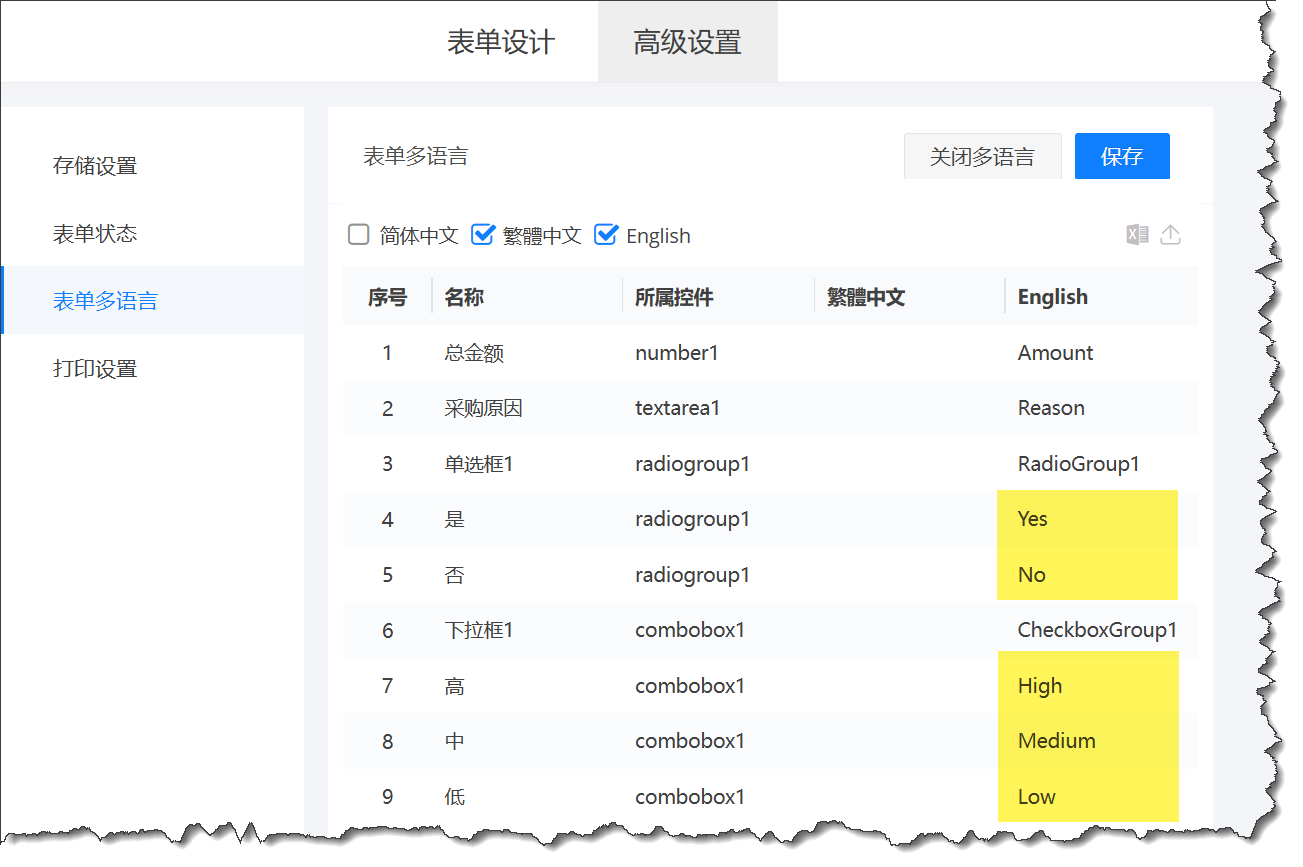
Task: Disable the 繁體中文 checkbox
Action: pyautogui.click(x=483, y=234)
